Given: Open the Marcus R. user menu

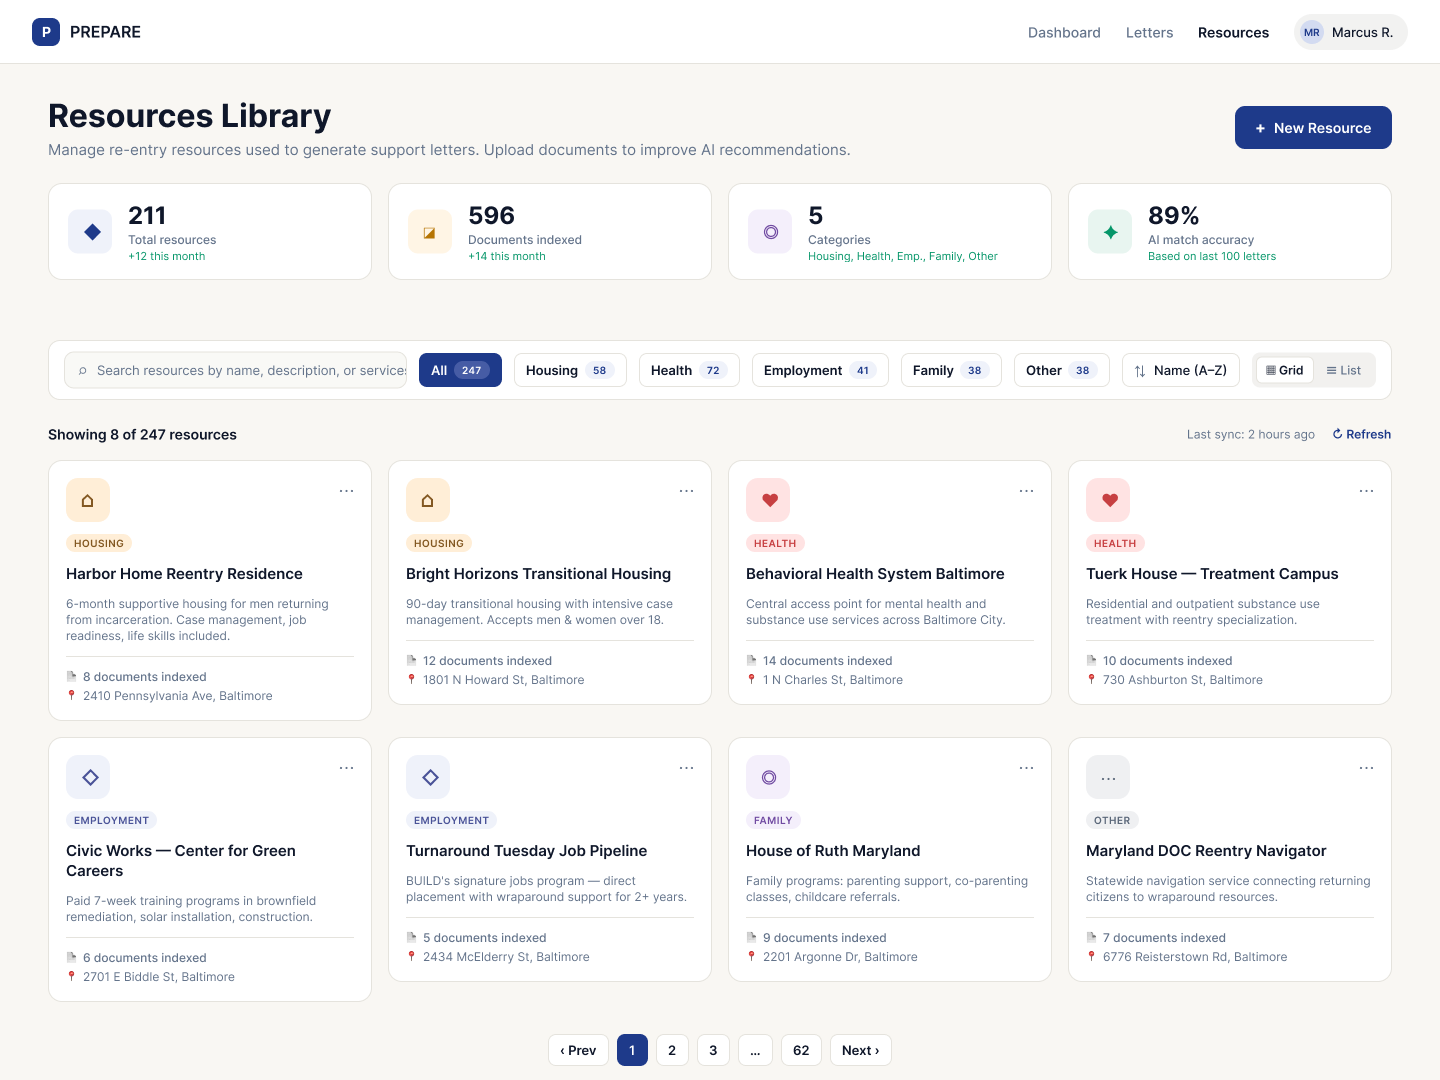Looking at the screenshot, I should (x=1350, y=32).
